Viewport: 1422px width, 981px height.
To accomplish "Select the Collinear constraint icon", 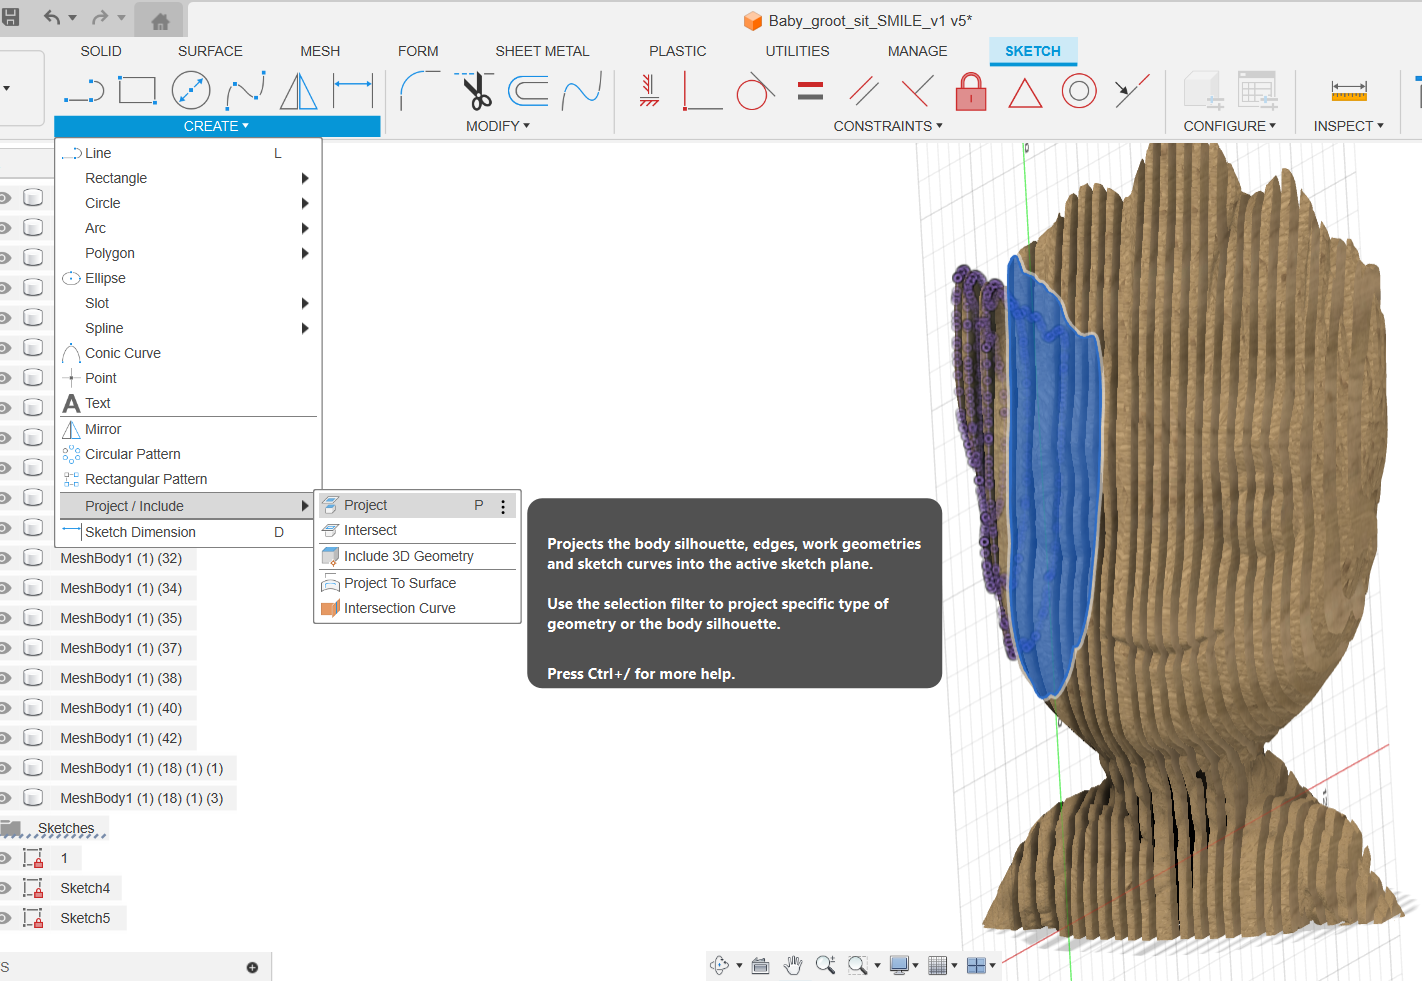I will pos(1132,91).
